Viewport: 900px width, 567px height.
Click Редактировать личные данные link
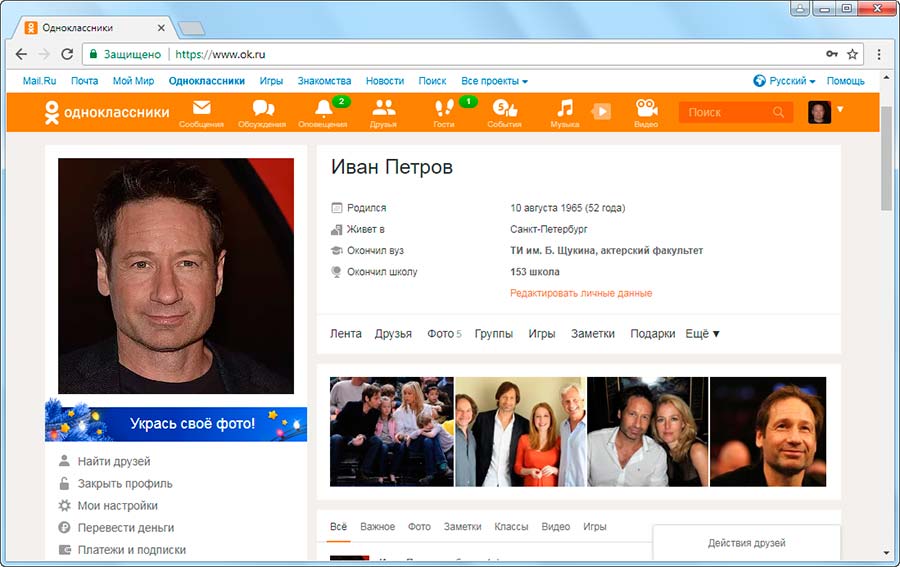581,293
